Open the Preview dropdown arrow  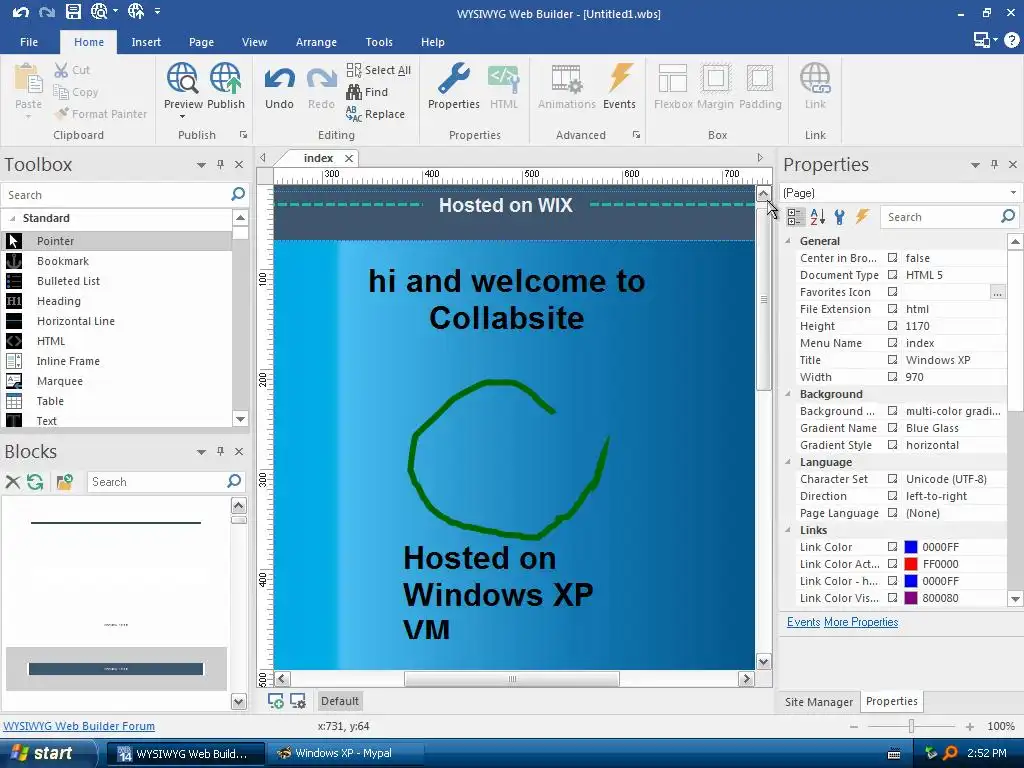click(182, 117)
